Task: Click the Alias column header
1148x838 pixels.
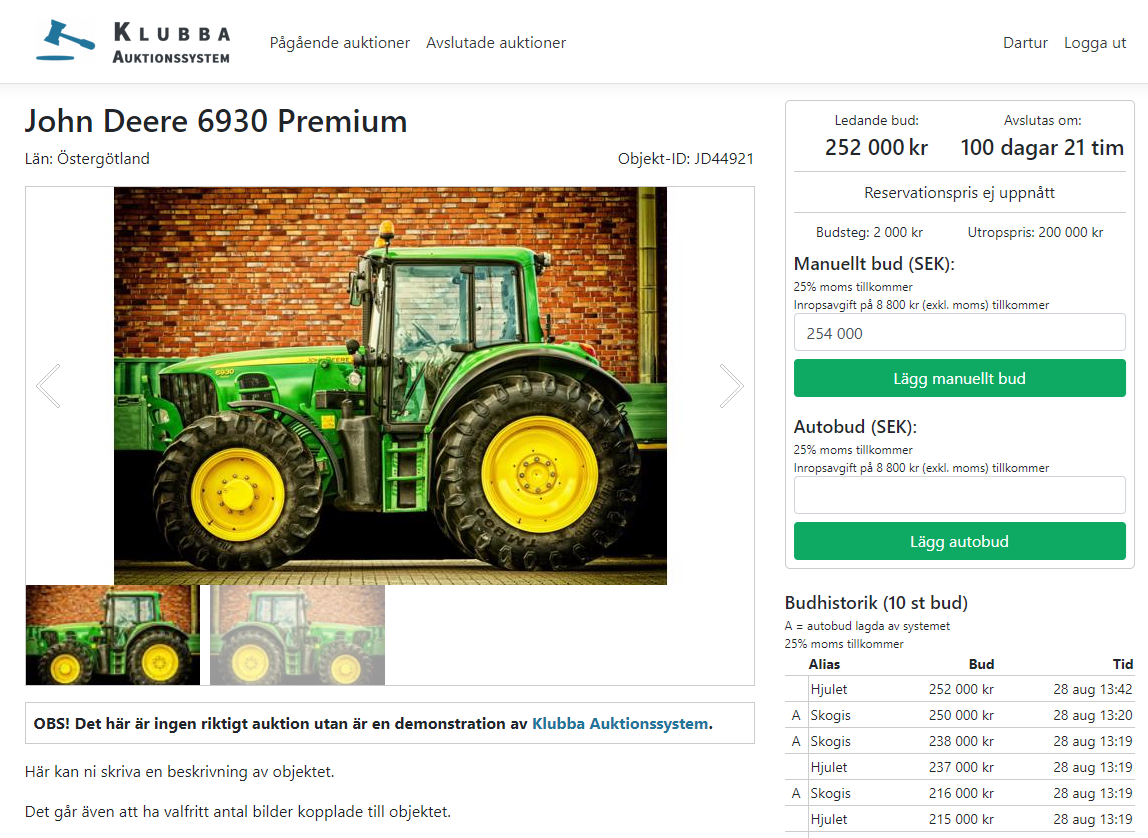Action: tap(824, 664)
